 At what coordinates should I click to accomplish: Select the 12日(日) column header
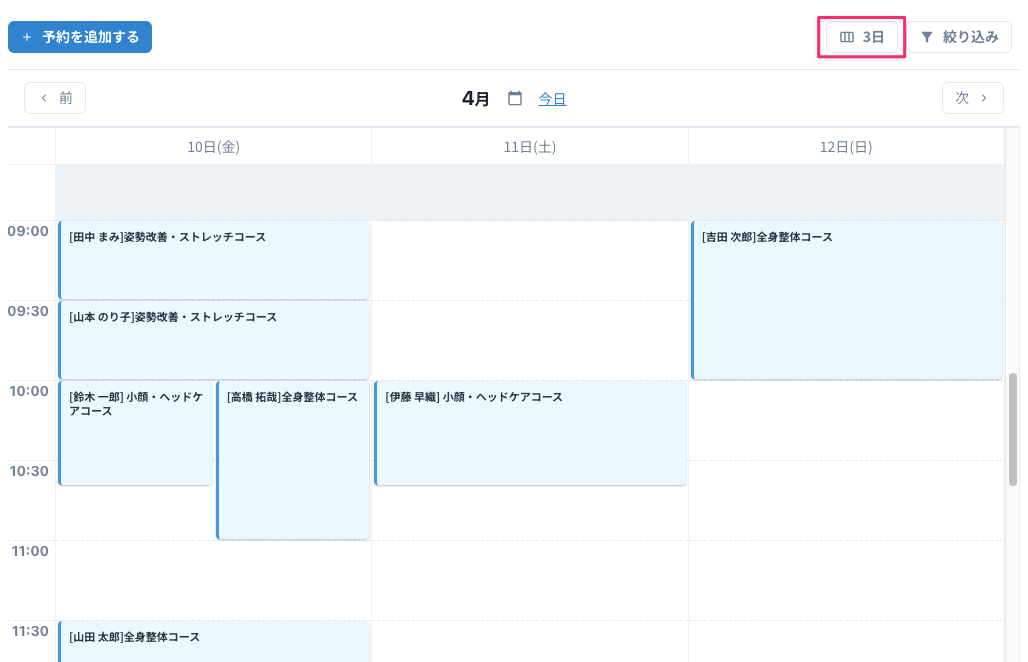[x=846, y=147]
